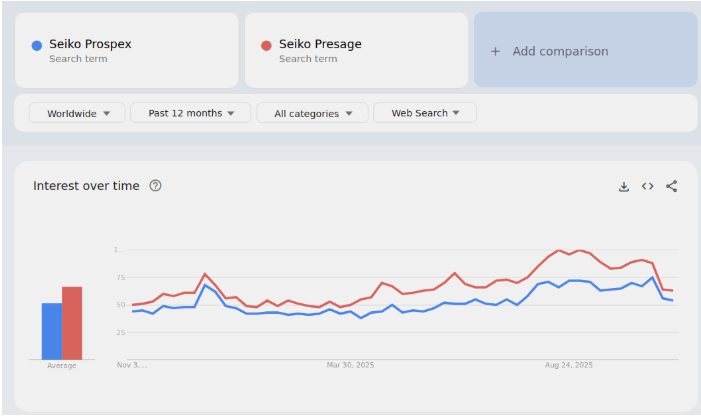Screen dimensions: 701x418
Task: Click the blue dot beside Seiko Prospex
Action: pos(37,45)
